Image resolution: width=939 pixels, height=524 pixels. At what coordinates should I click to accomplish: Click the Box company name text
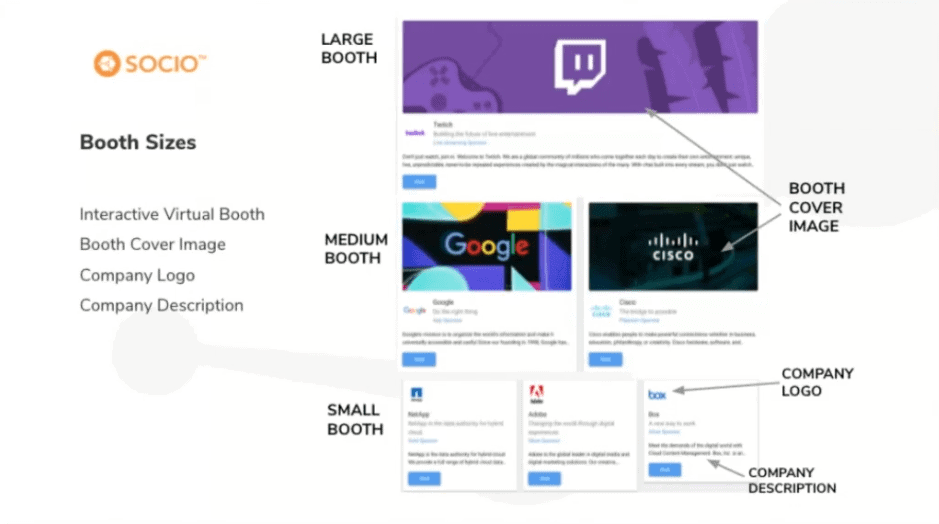coord(653,414)
